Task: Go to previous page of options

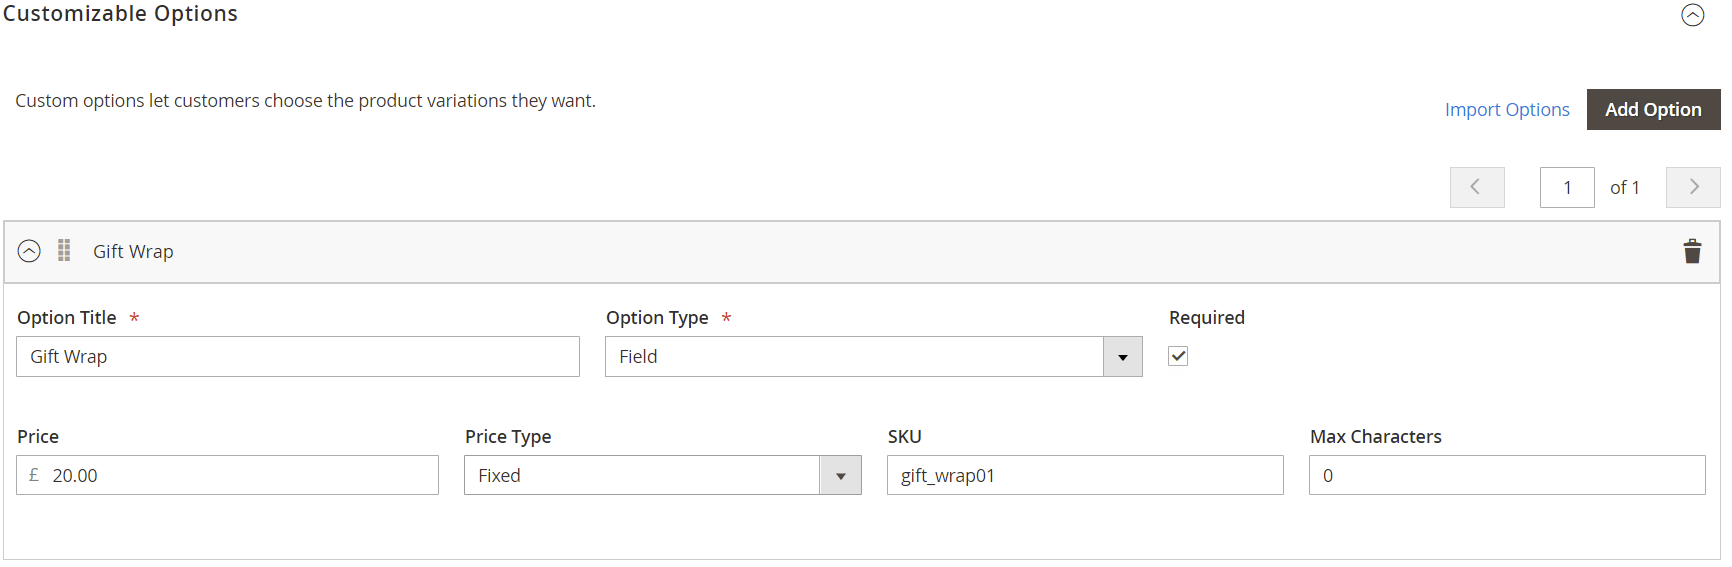Action: click(1476, 187)
